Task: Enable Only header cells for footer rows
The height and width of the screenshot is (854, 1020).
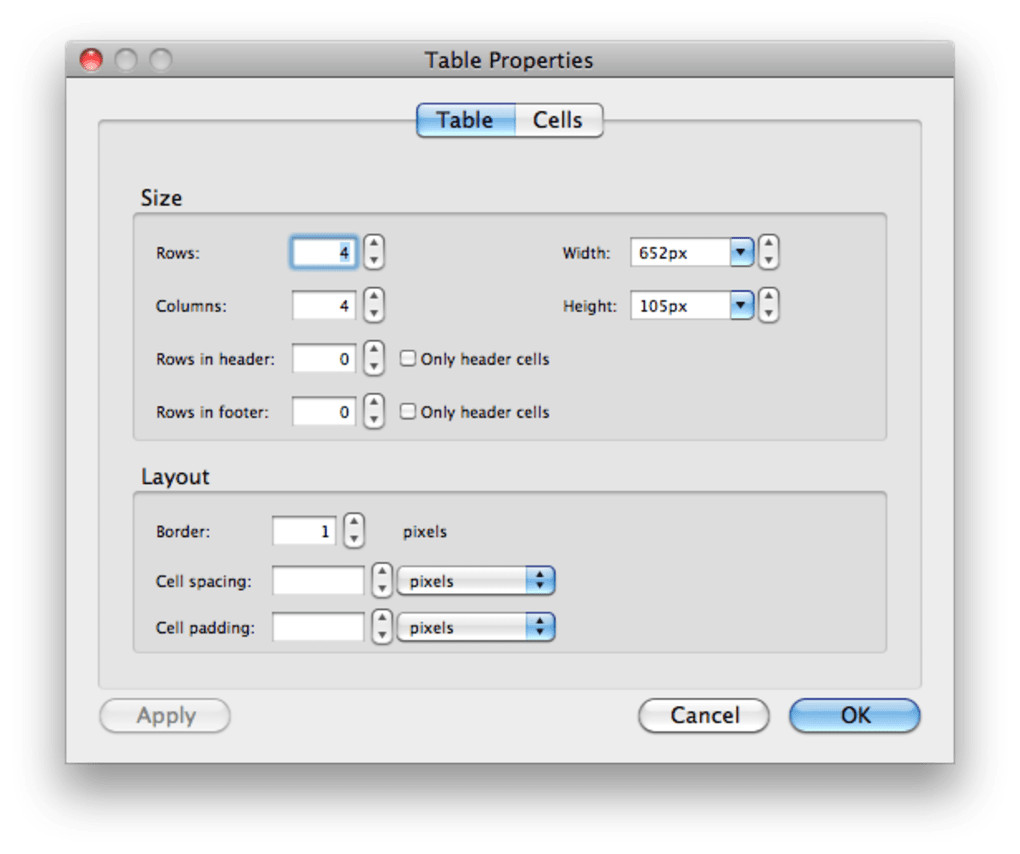Action: coord(408,411)
